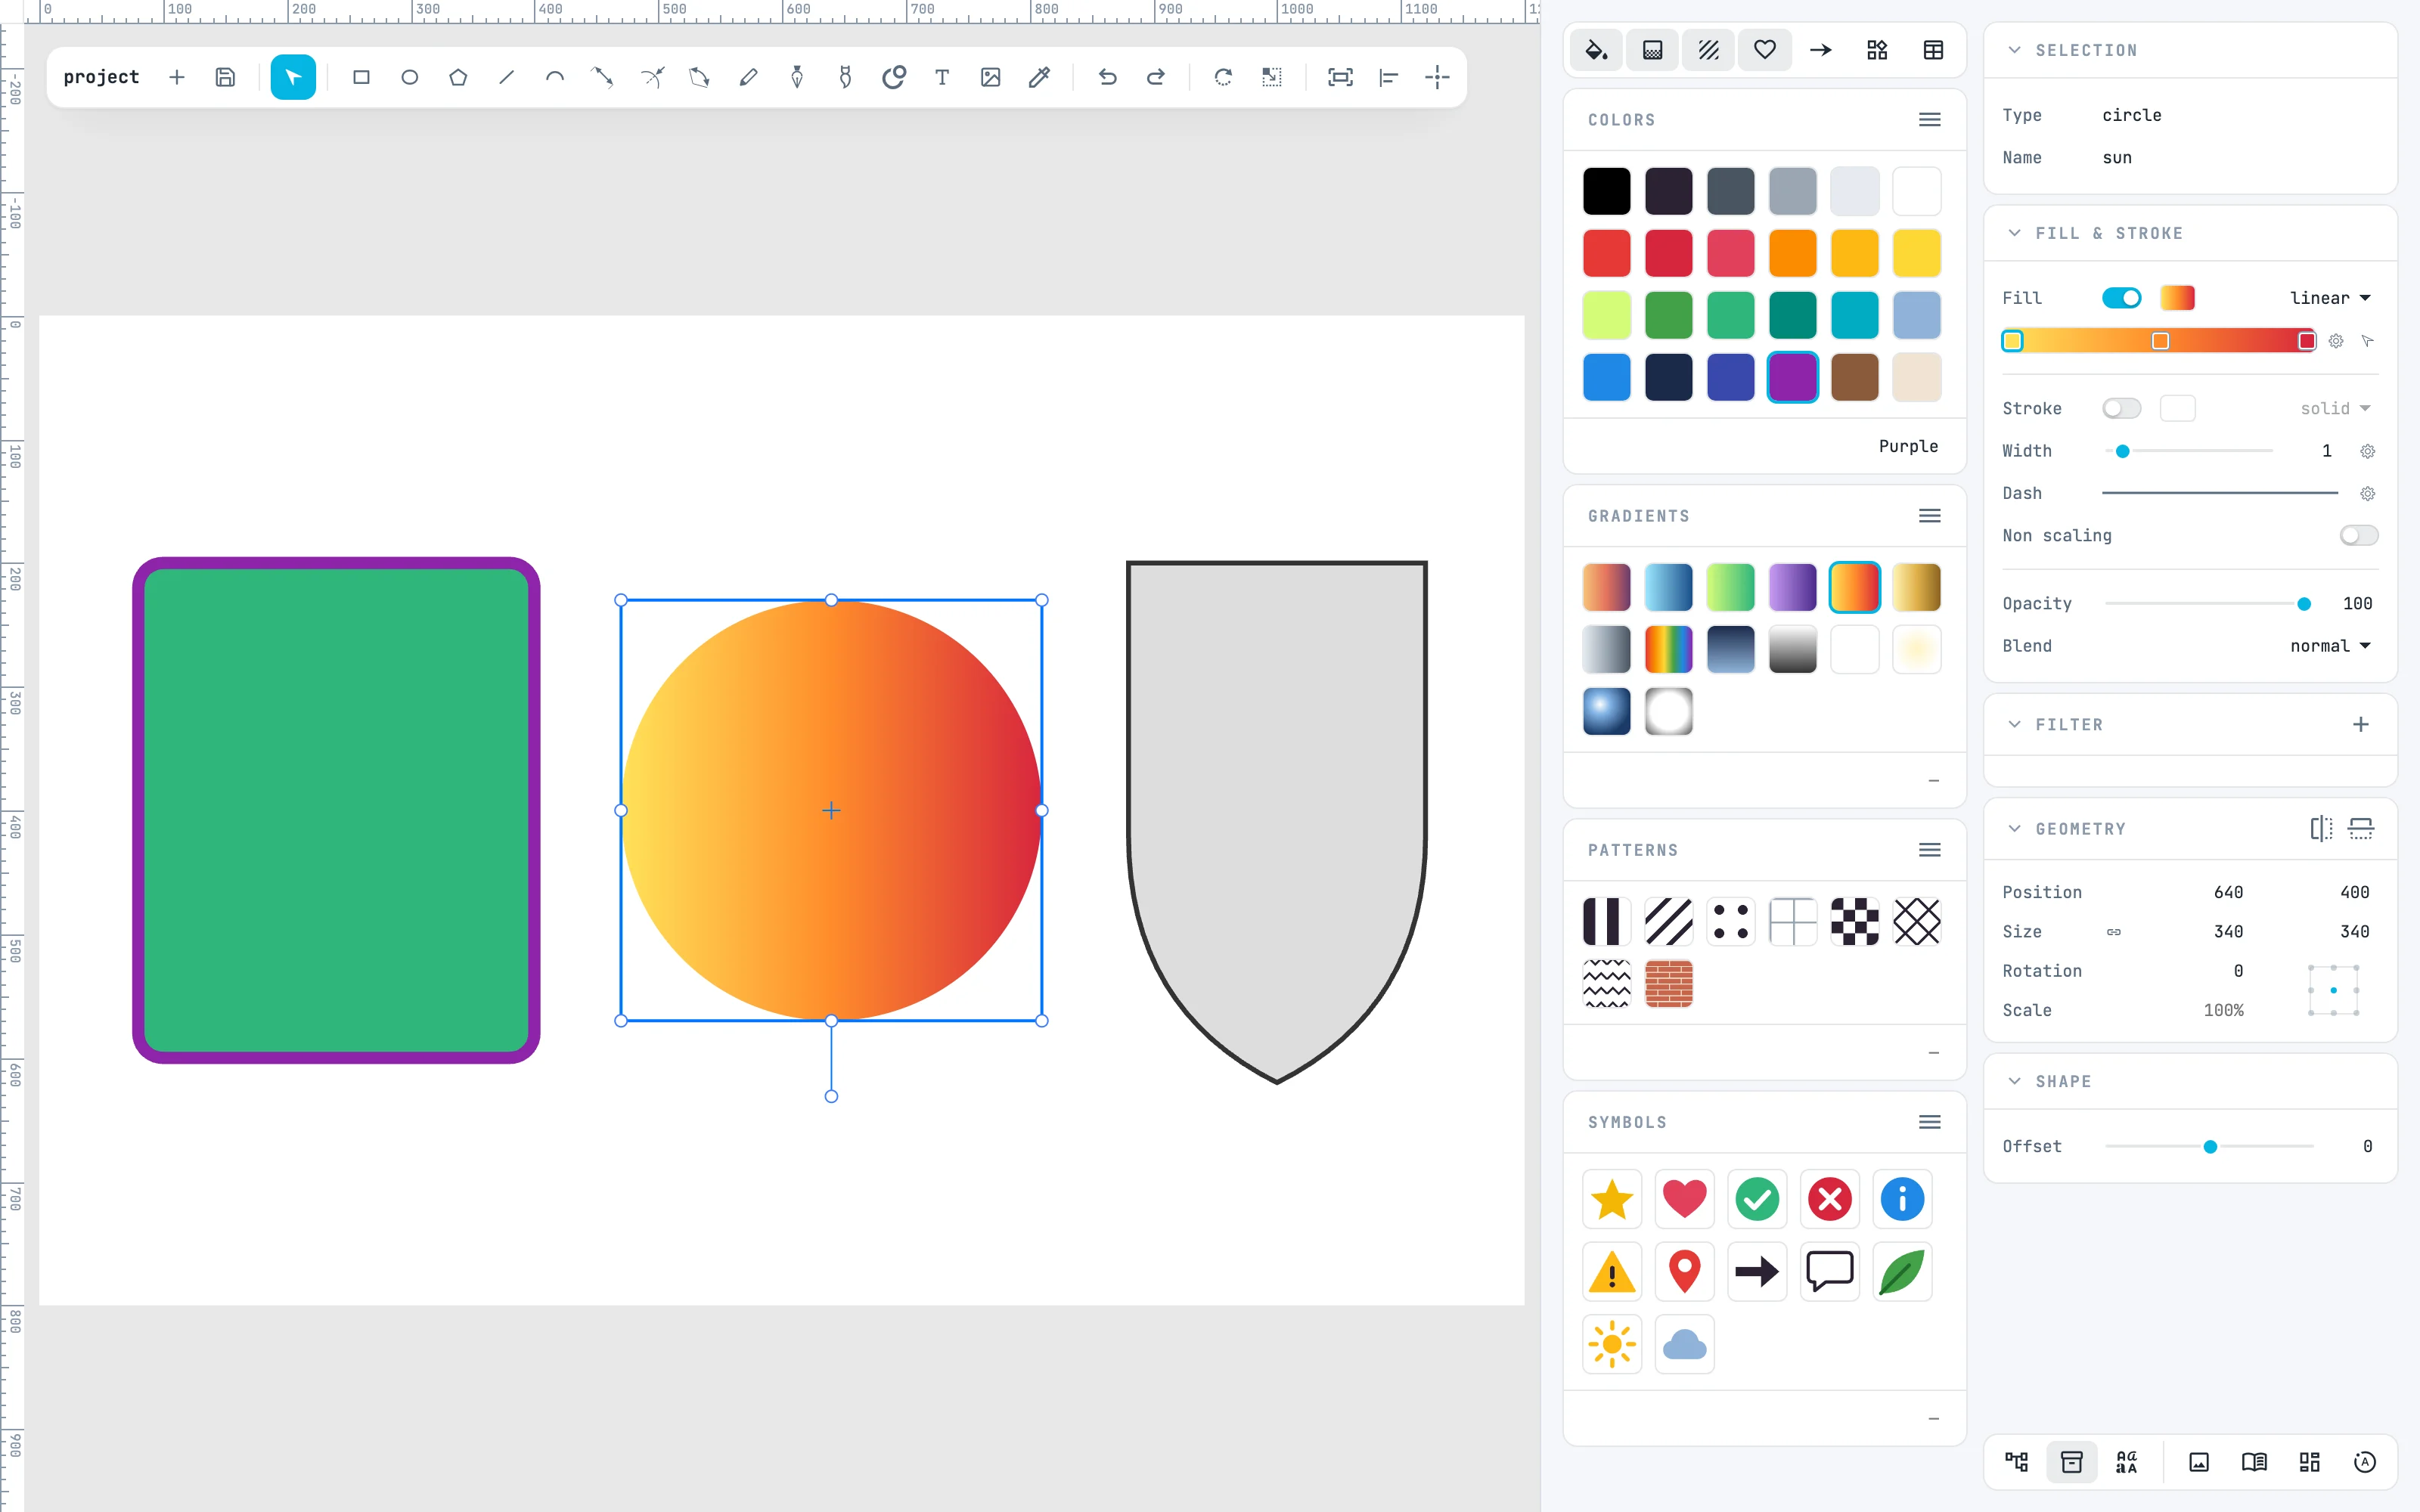The image size is (2420, 1512).
Task: Open the linear gradient type dropdown
Action: click(x=2330, y=298)
